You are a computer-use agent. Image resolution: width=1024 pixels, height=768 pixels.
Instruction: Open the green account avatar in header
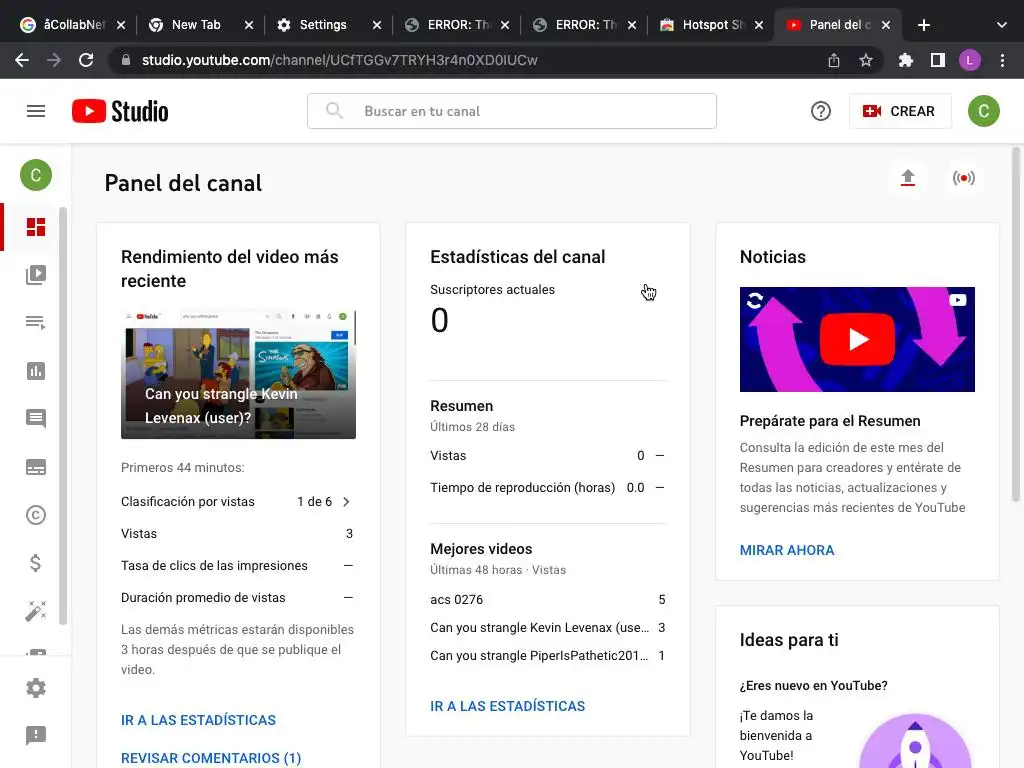pyautogui.click(x=984, y=112)
